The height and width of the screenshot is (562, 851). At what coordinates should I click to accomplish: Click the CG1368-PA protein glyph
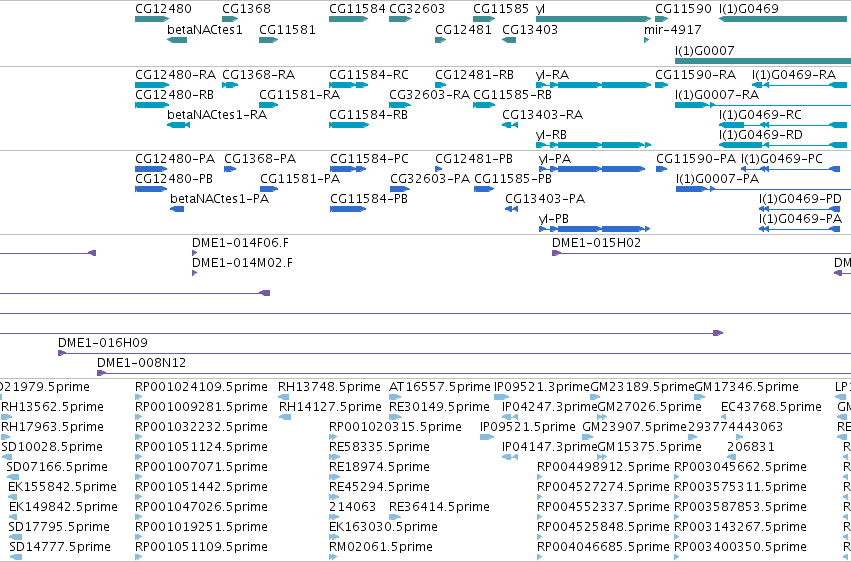(230, 169)
